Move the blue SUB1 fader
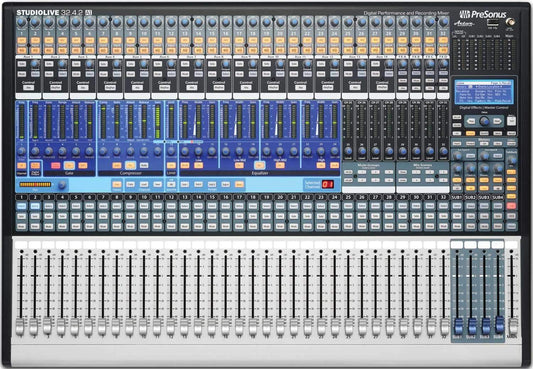This screenshot has width=533, height=369. tap(458, 326)
